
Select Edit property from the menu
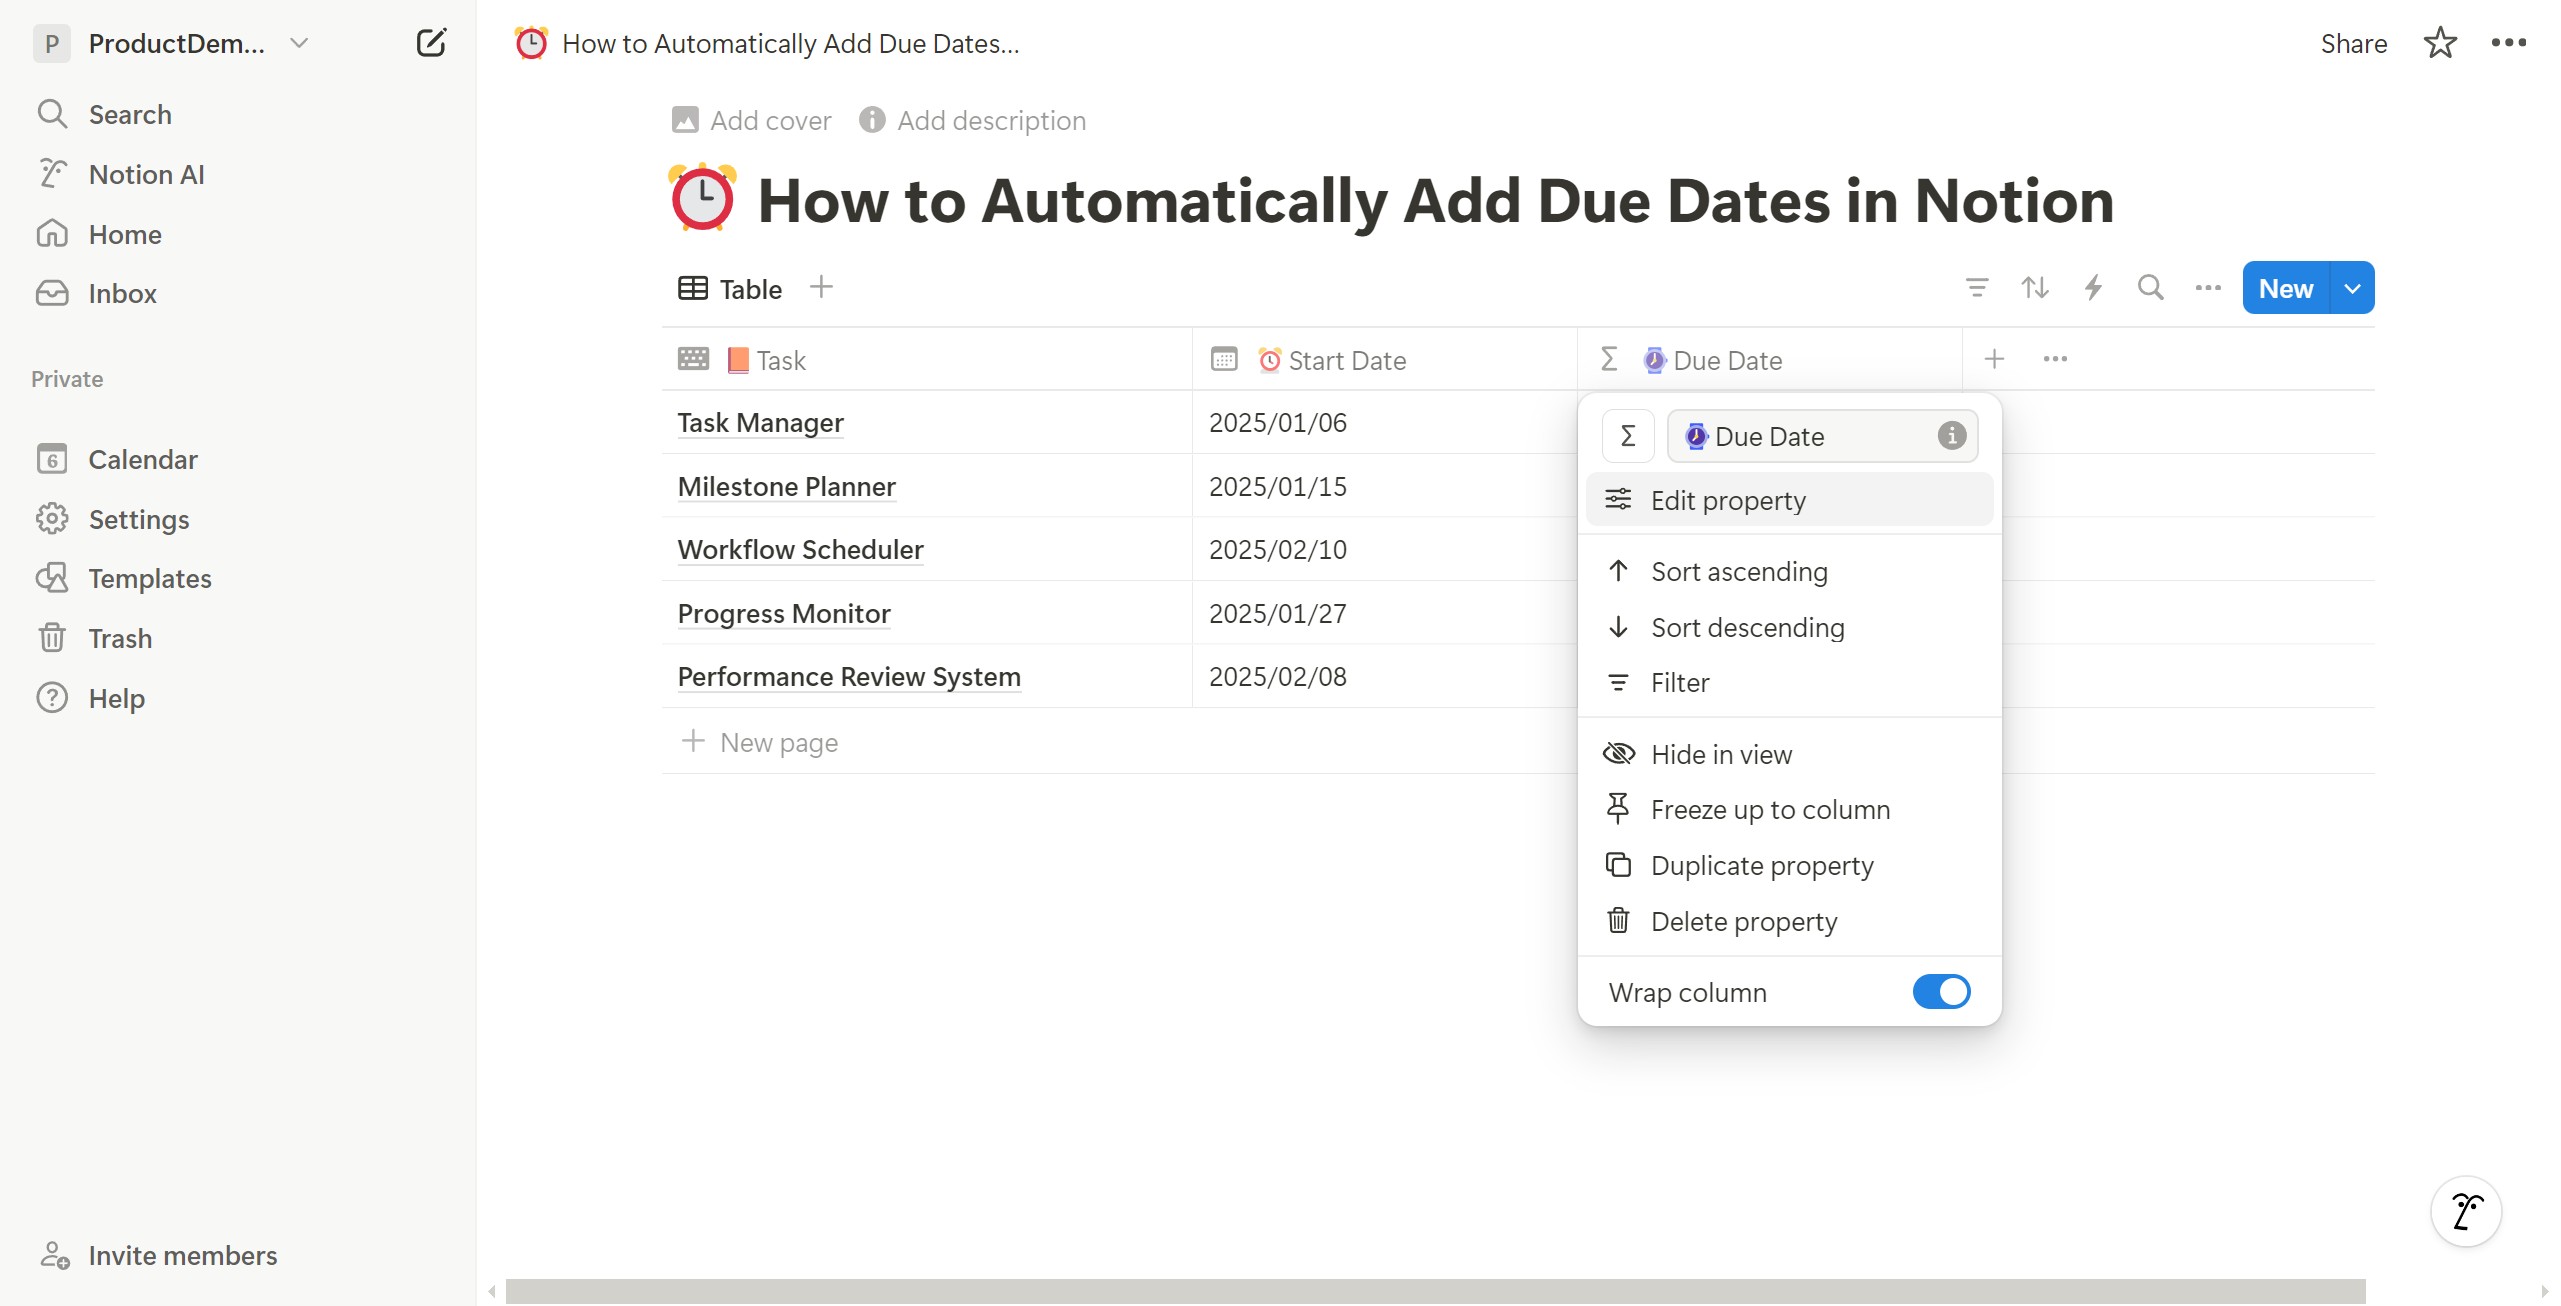1789,500
